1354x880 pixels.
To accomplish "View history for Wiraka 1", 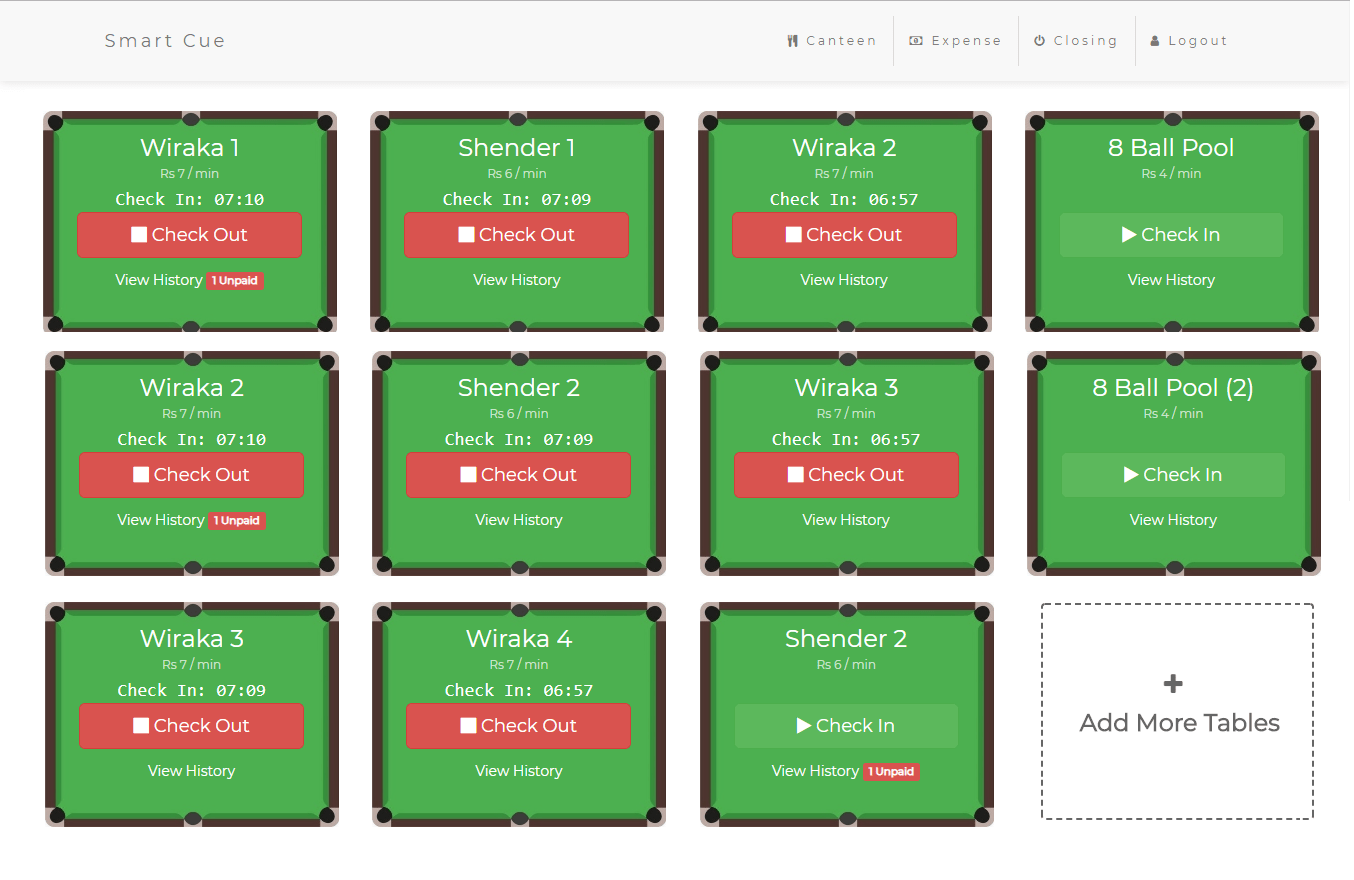I will 159,280.
